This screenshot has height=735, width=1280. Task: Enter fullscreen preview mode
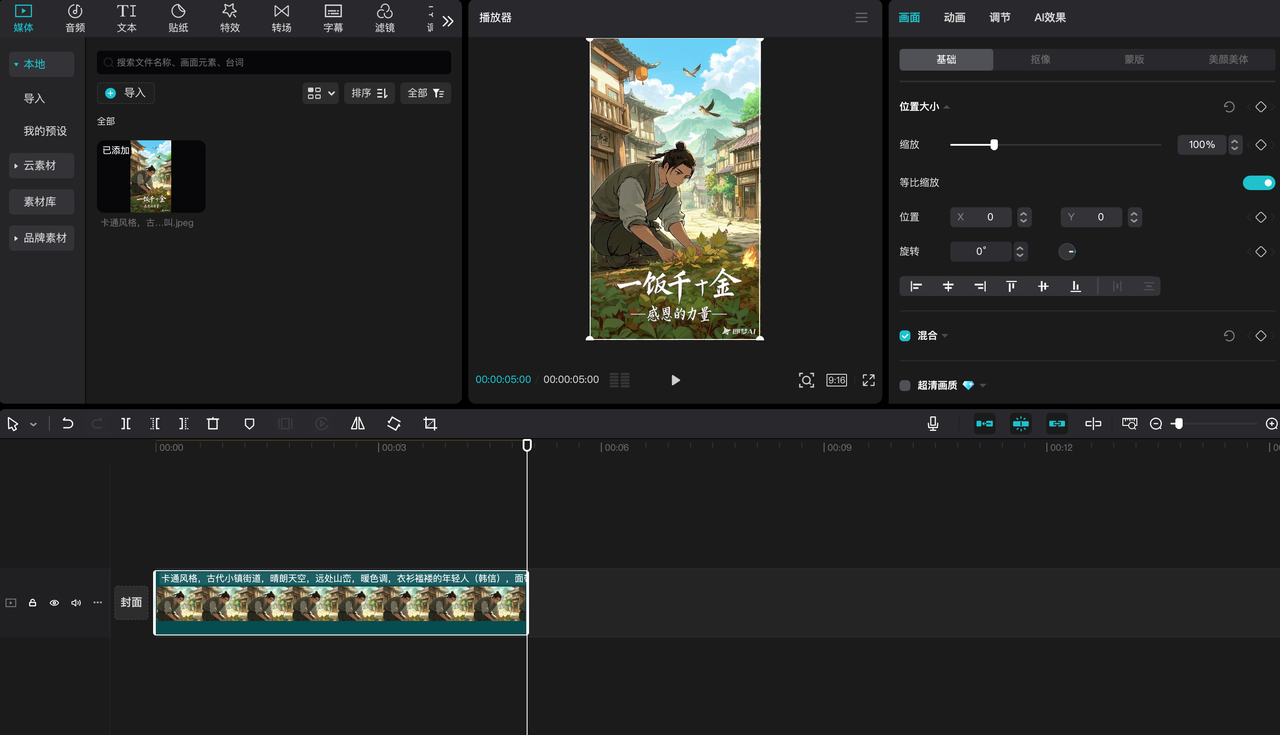868,380
